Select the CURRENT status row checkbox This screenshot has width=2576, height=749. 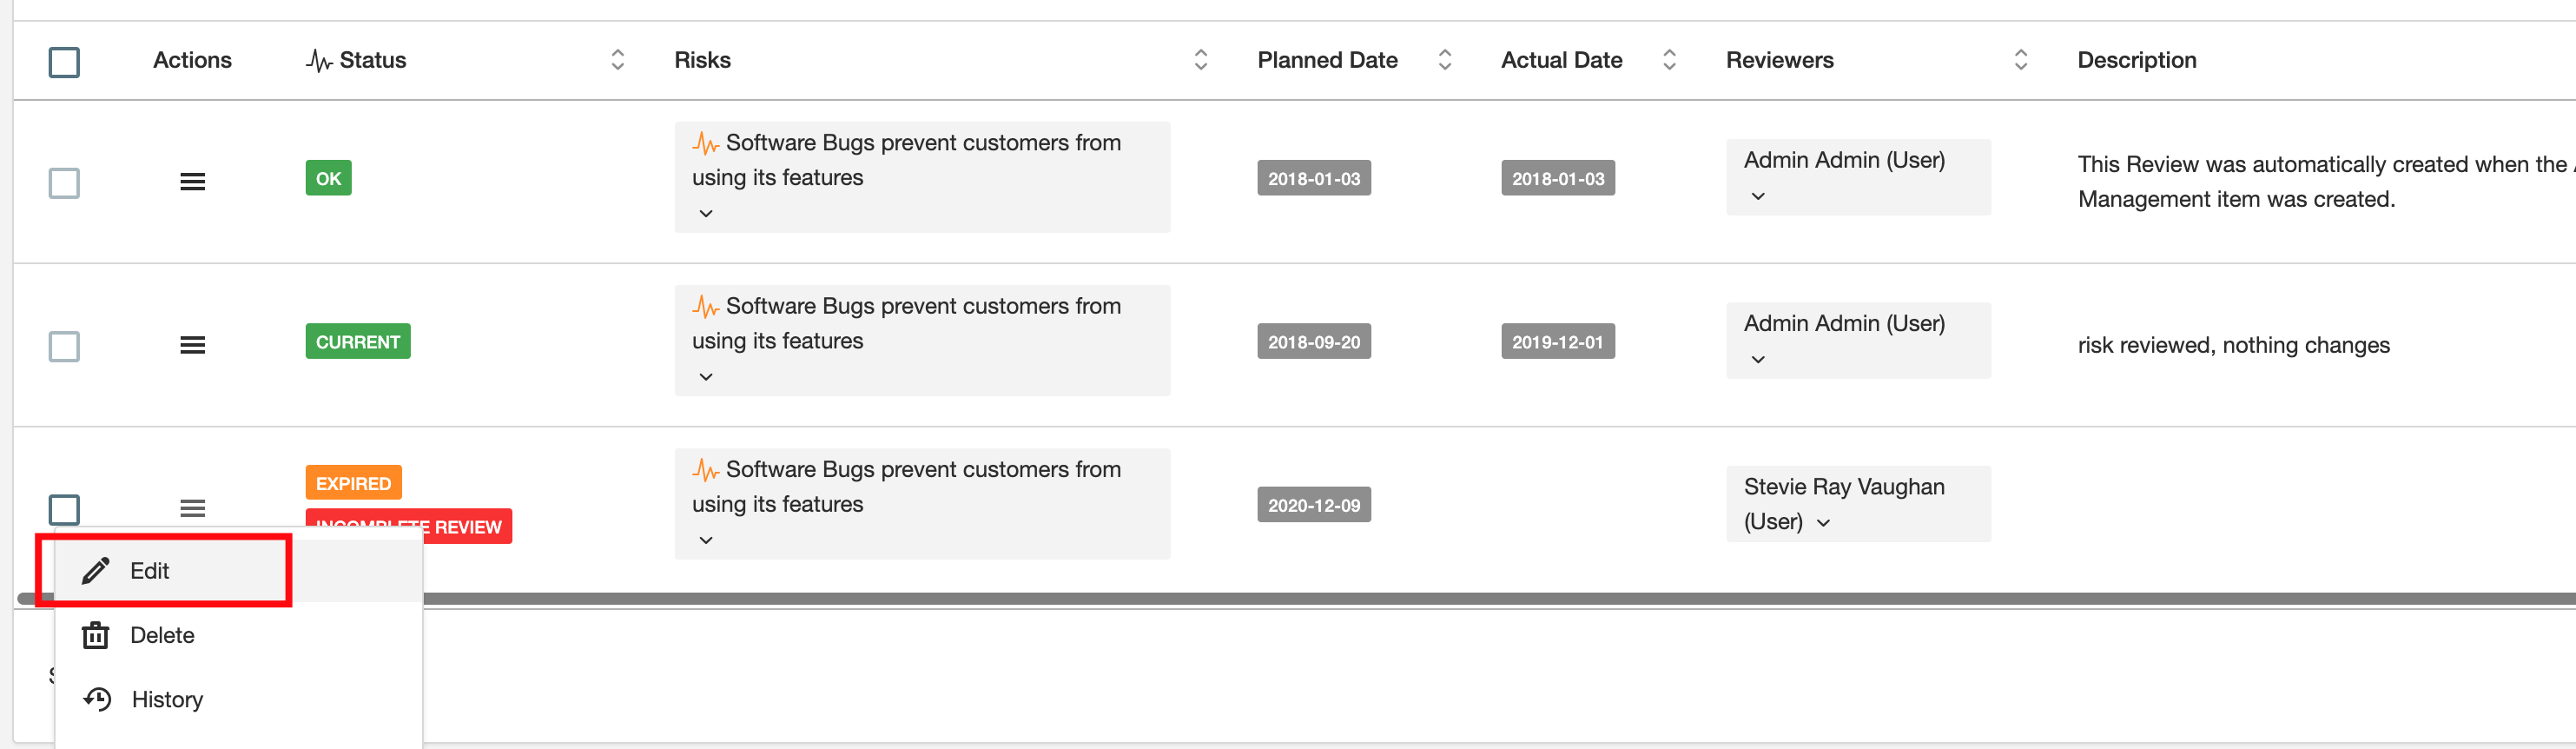coord(64,346)
